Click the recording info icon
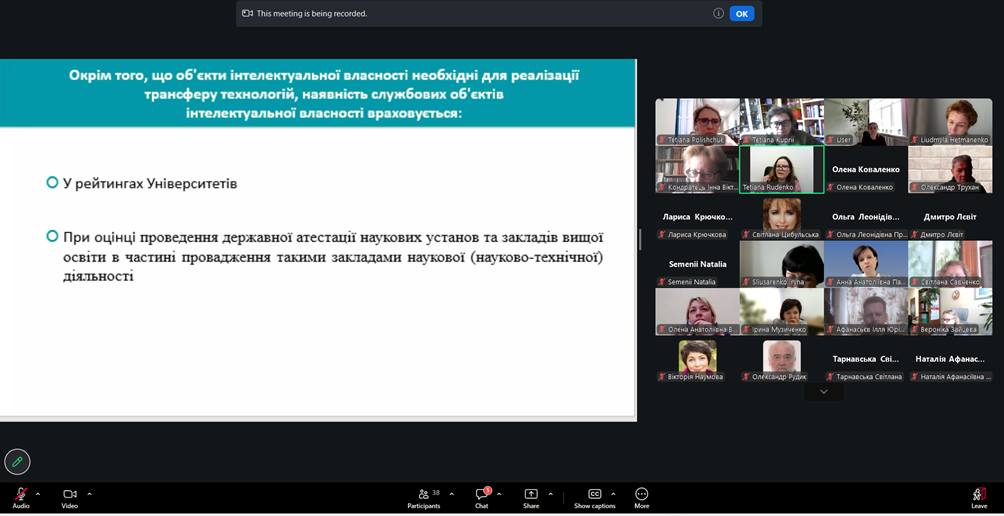This screenshot has width=1004, height=516. pos(718,13)
